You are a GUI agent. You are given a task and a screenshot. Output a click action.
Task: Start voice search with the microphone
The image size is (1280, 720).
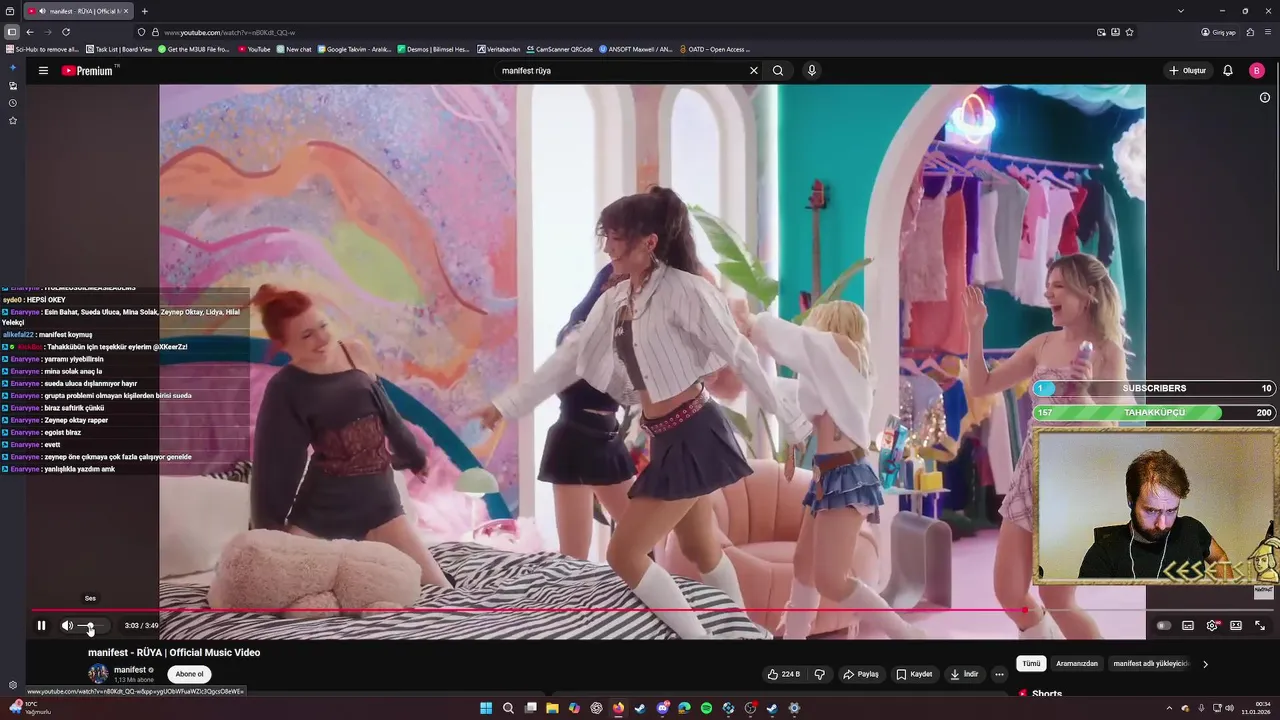click(x=812, y=71)
